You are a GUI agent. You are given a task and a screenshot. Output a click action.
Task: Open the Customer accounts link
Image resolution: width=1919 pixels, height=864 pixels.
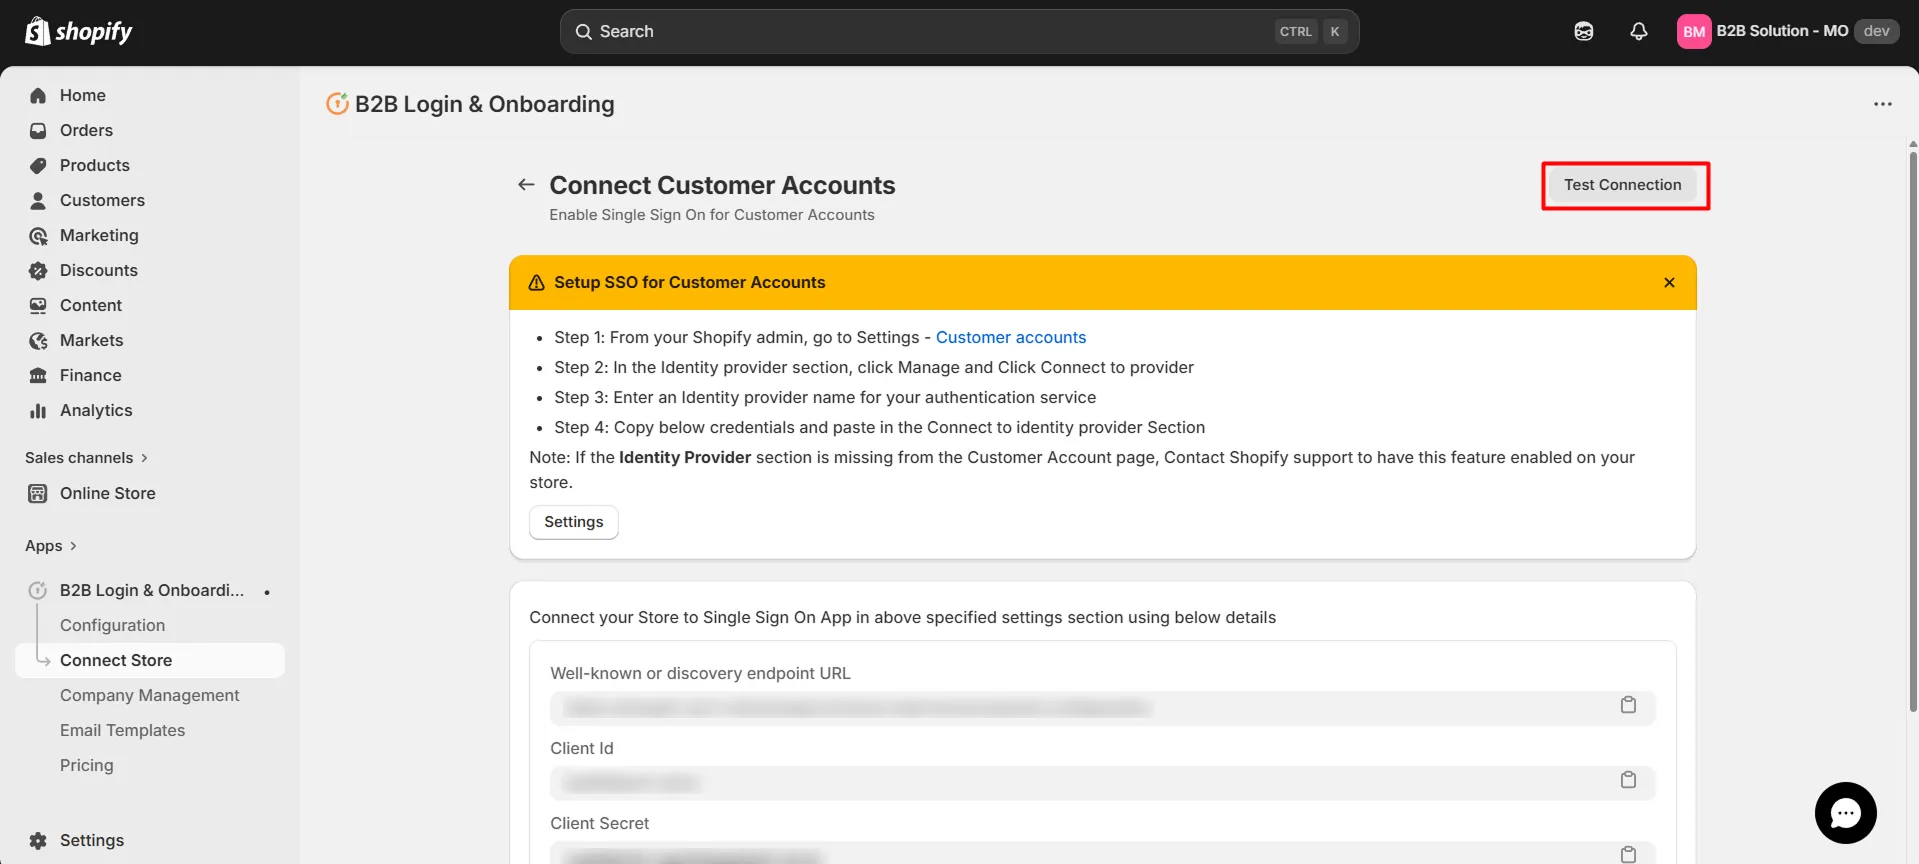point(1010,338)
